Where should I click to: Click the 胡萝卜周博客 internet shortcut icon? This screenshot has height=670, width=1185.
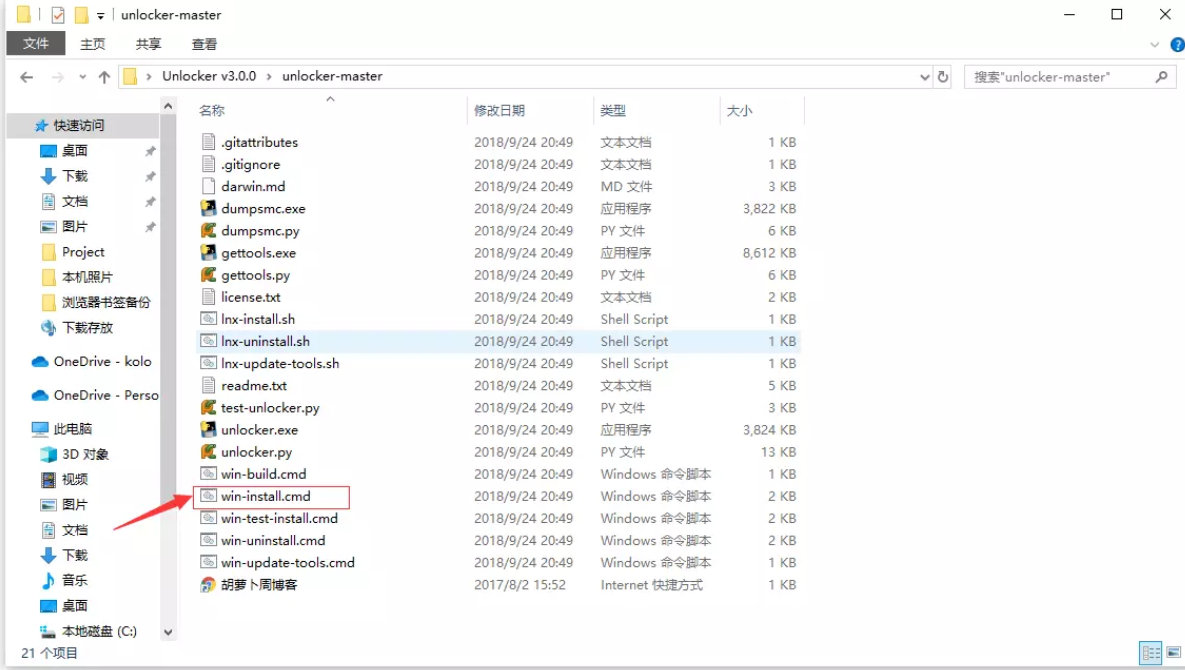coord(209,584)
